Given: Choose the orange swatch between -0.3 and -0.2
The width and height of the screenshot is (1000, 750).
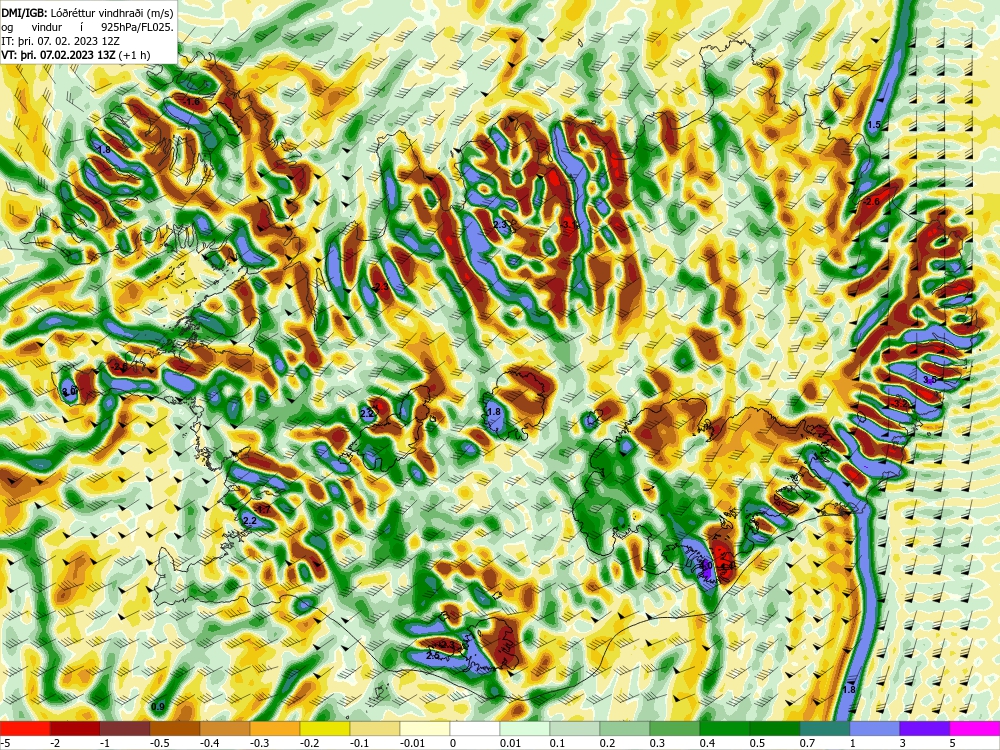Looking at the screenshot, I should tap(275, 728).
